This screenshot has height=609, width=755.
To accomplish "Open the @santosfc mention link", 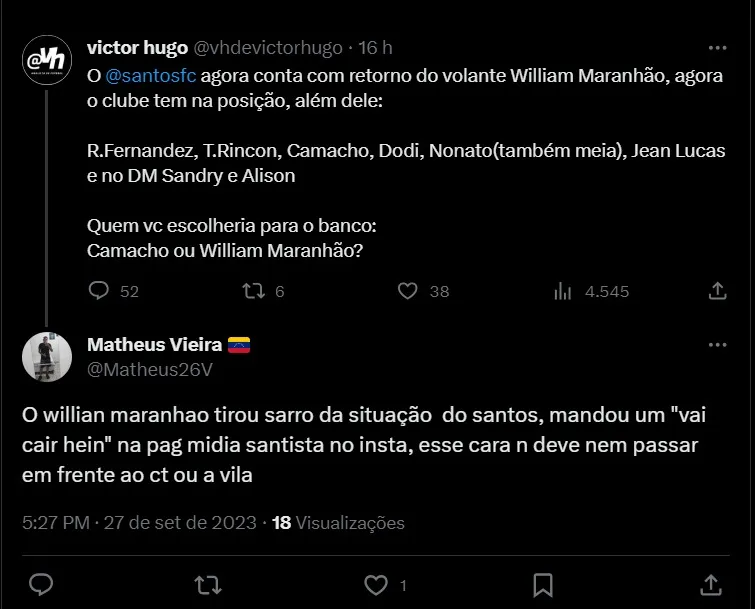I will pyautogui.click(x=150, y=76).
